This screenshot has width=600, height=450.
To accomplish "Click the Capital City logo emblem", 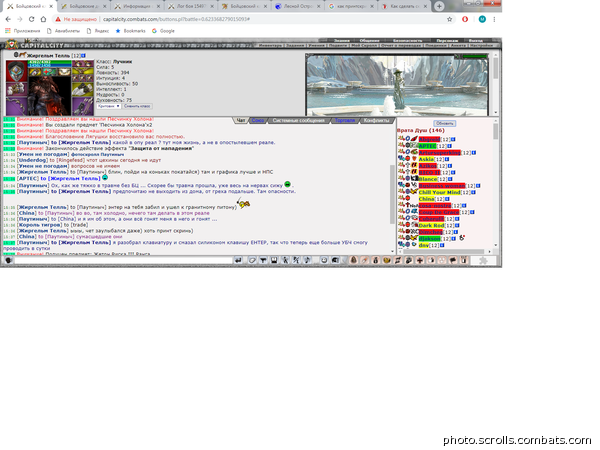I will pos(12,45).
